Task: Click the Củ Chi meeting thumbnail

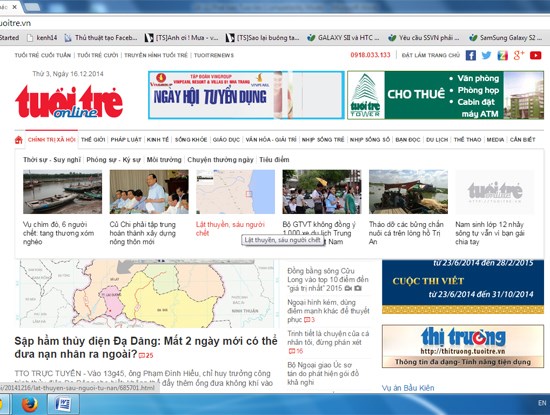Action: point(149,192)
